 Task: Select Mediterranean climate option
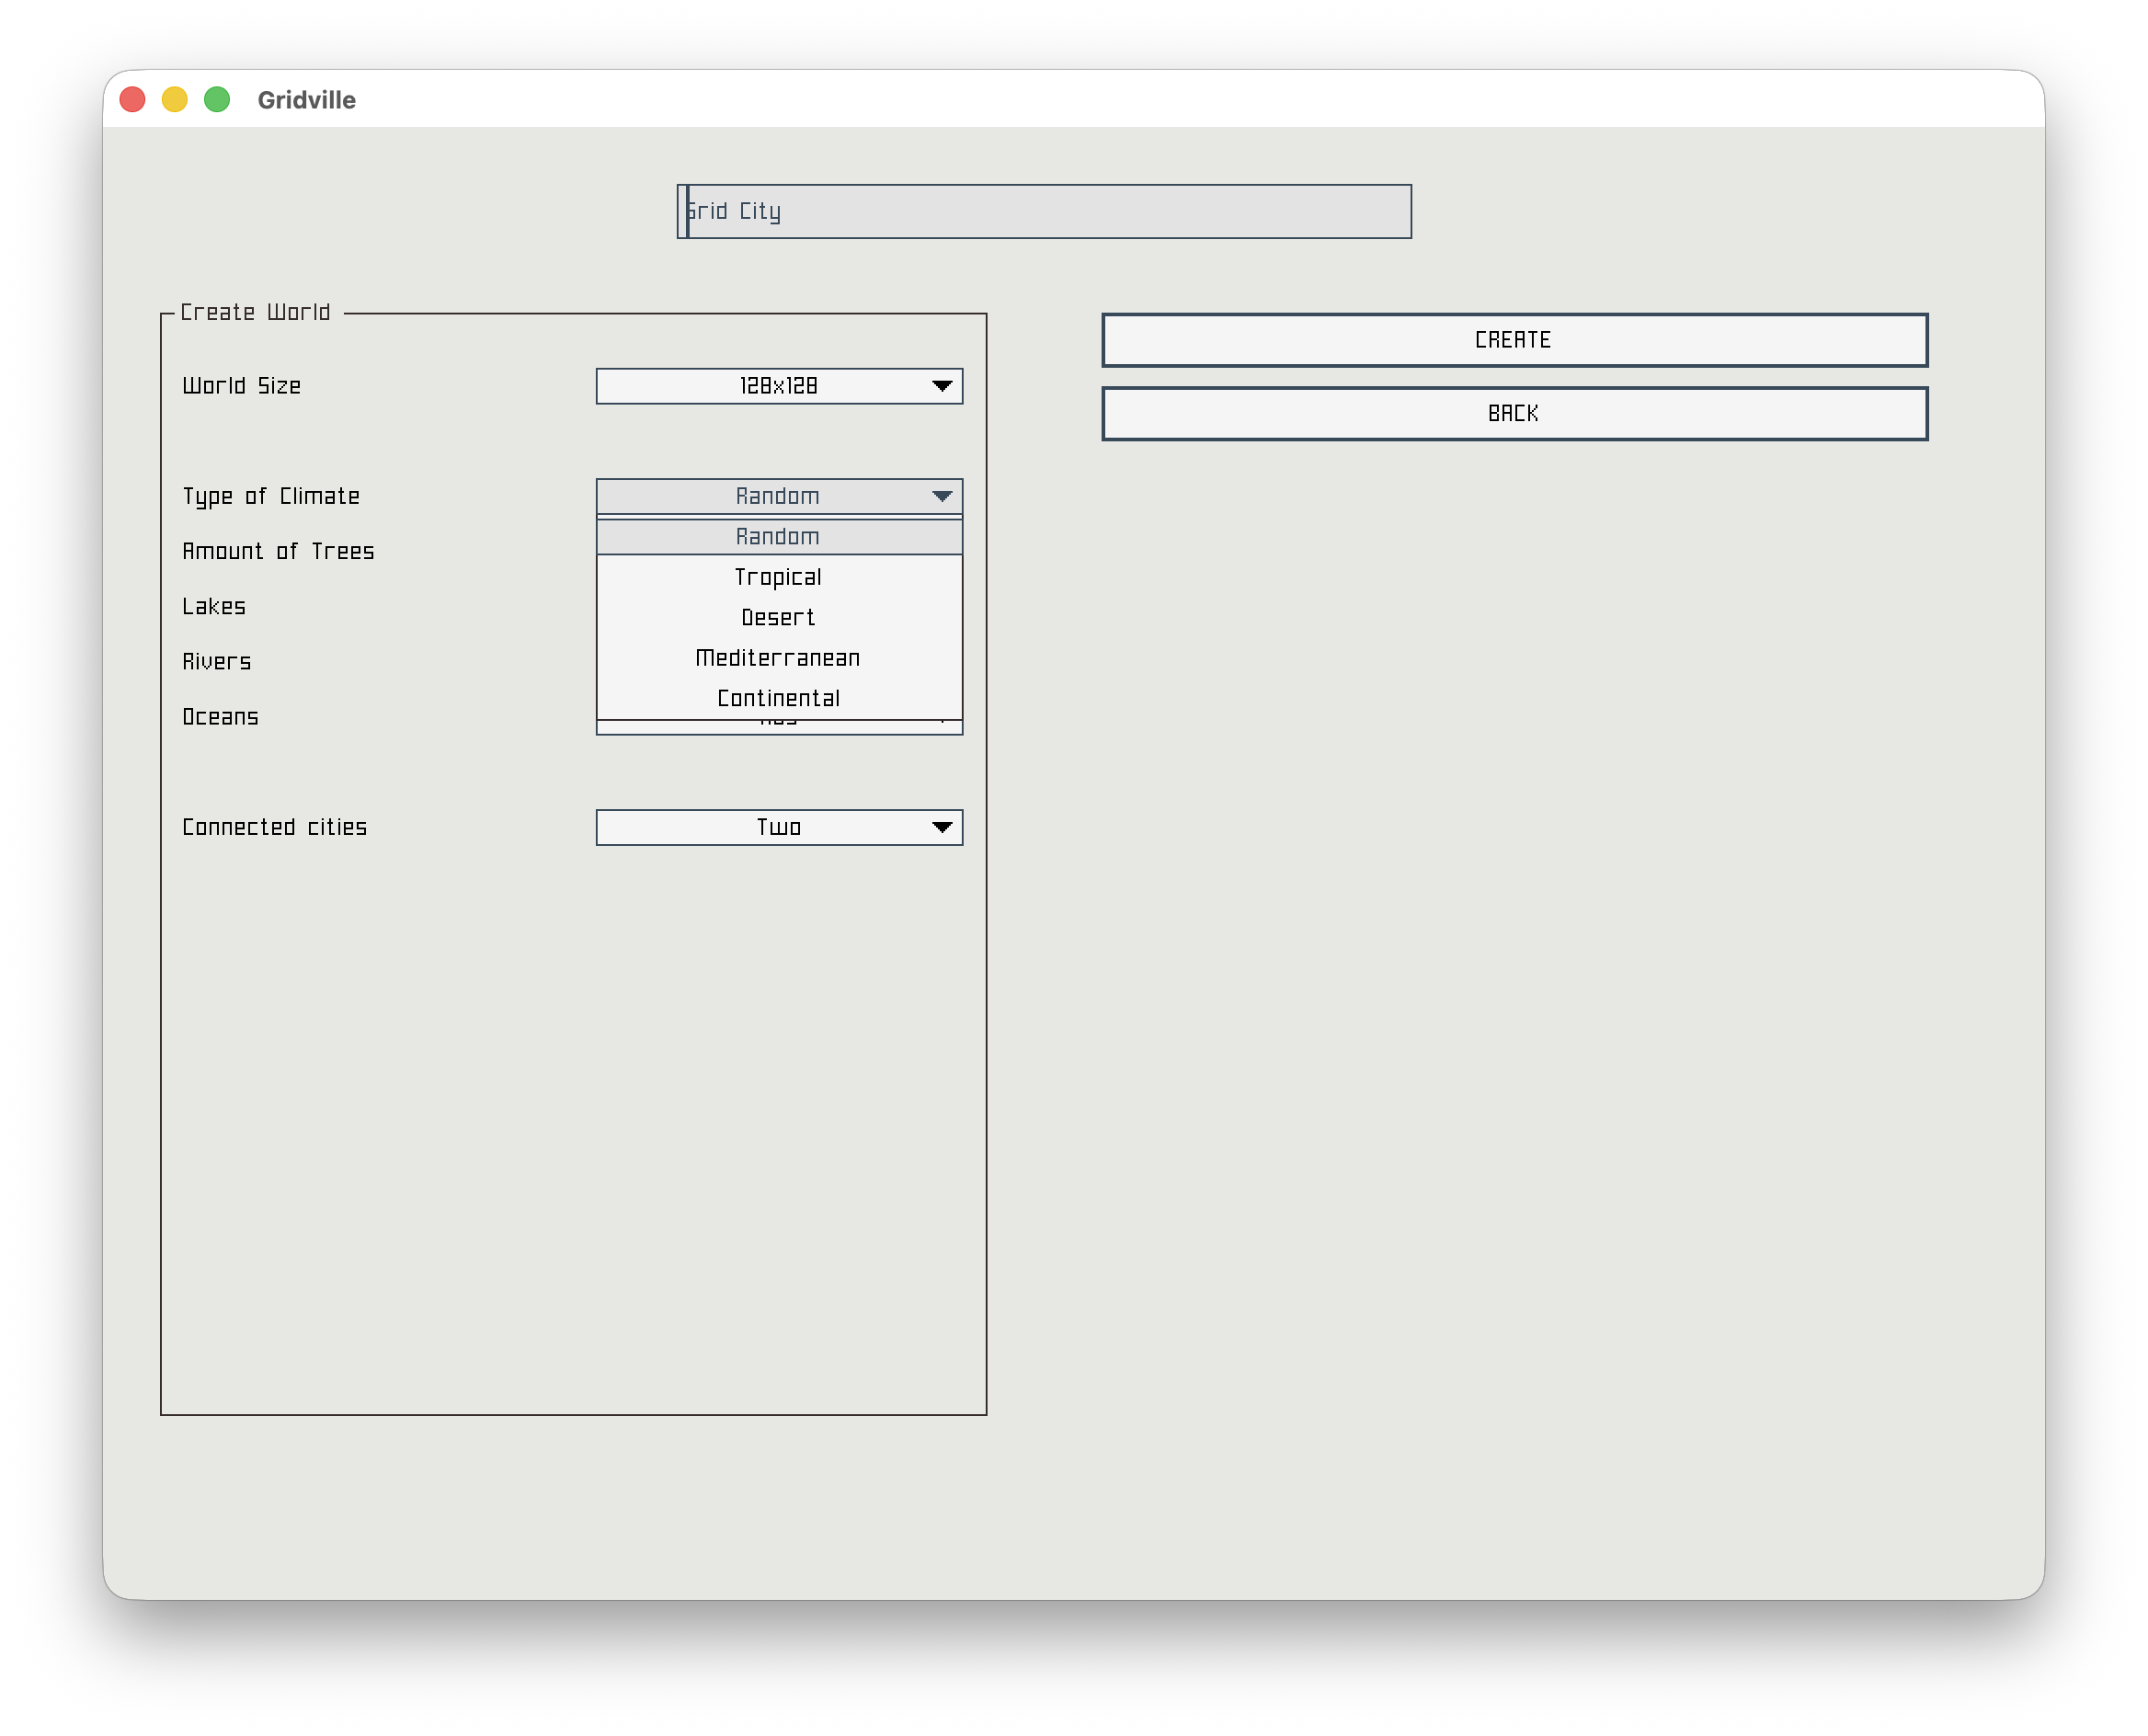pos(779,658)
